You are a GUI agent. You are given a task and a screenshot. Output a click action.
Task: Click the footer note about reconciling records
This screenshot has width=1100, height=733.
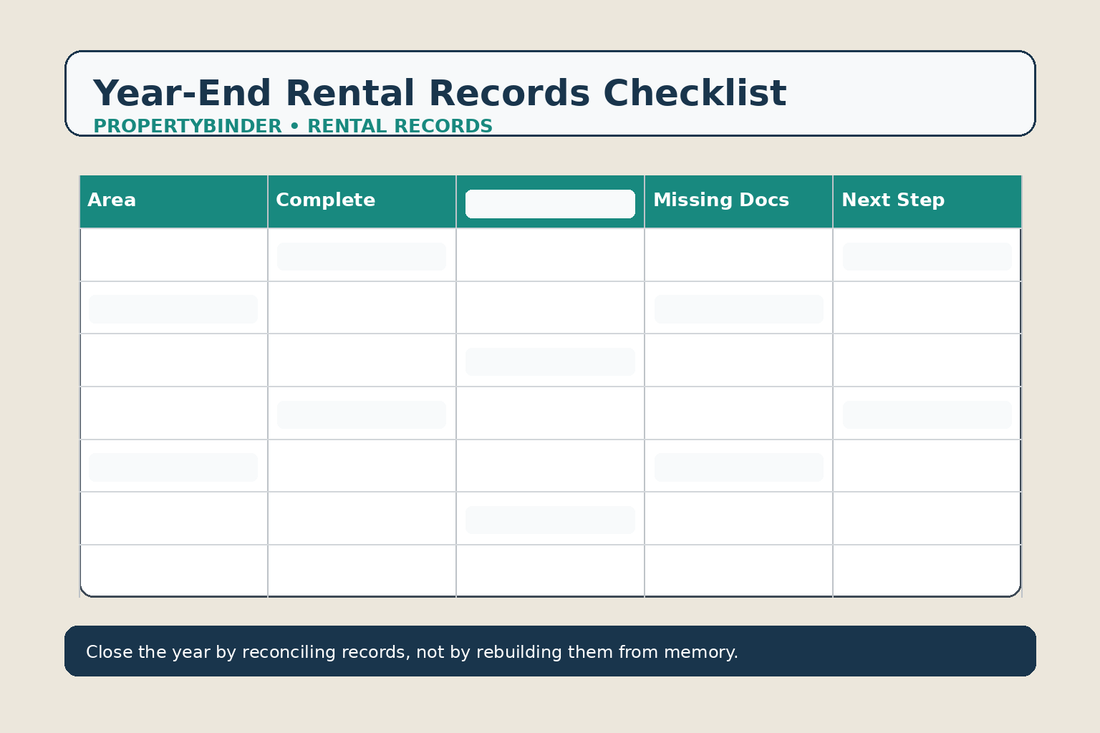coord(412,652)
